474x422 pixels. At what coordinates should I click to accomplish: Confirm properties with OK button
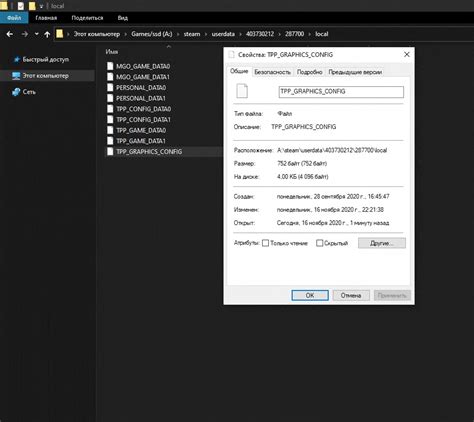coord(310,295)
